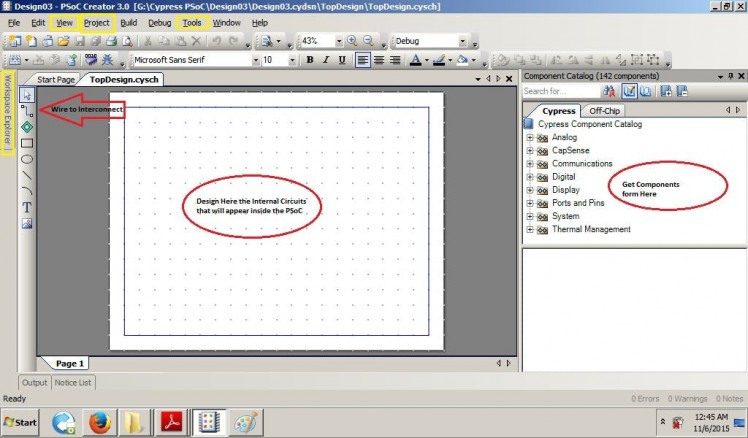The image size is (748, 438).
Task: Toggle Bold formatting
Action: pyautogui.click(x=310, y=60)
